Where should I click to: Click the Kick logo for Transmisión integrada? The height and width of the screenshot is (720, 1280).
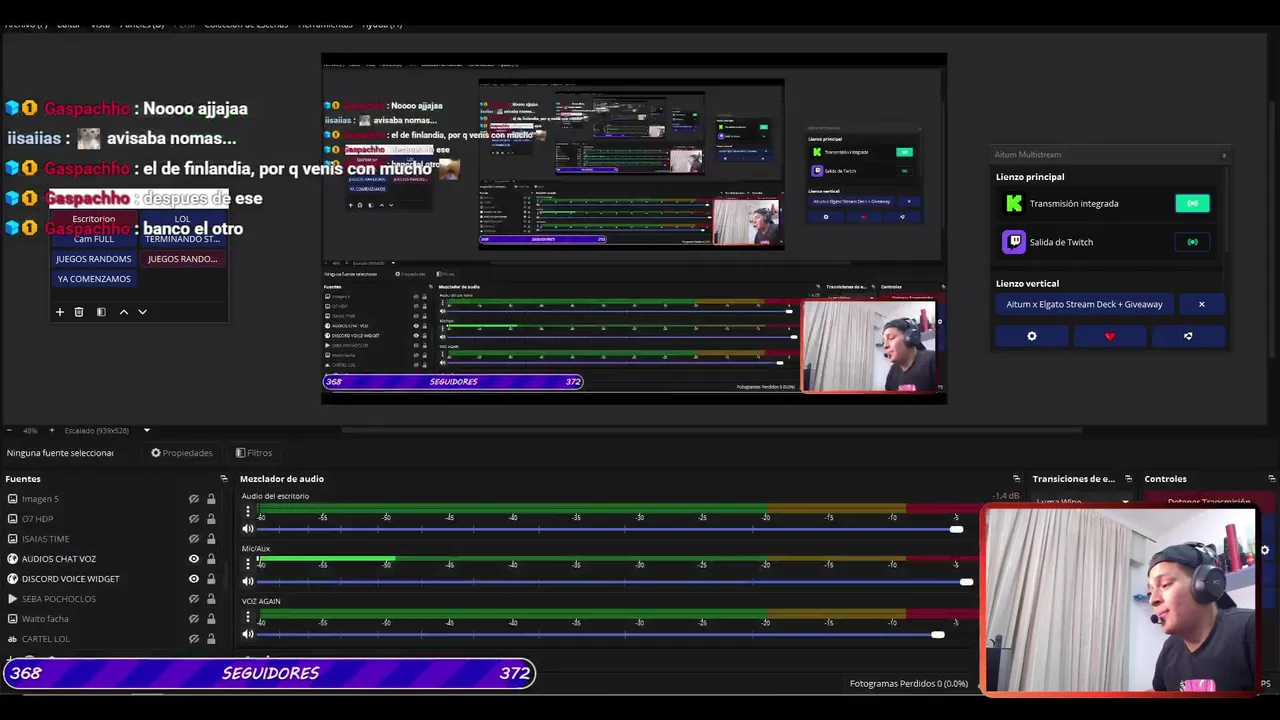coord(1013,203)
